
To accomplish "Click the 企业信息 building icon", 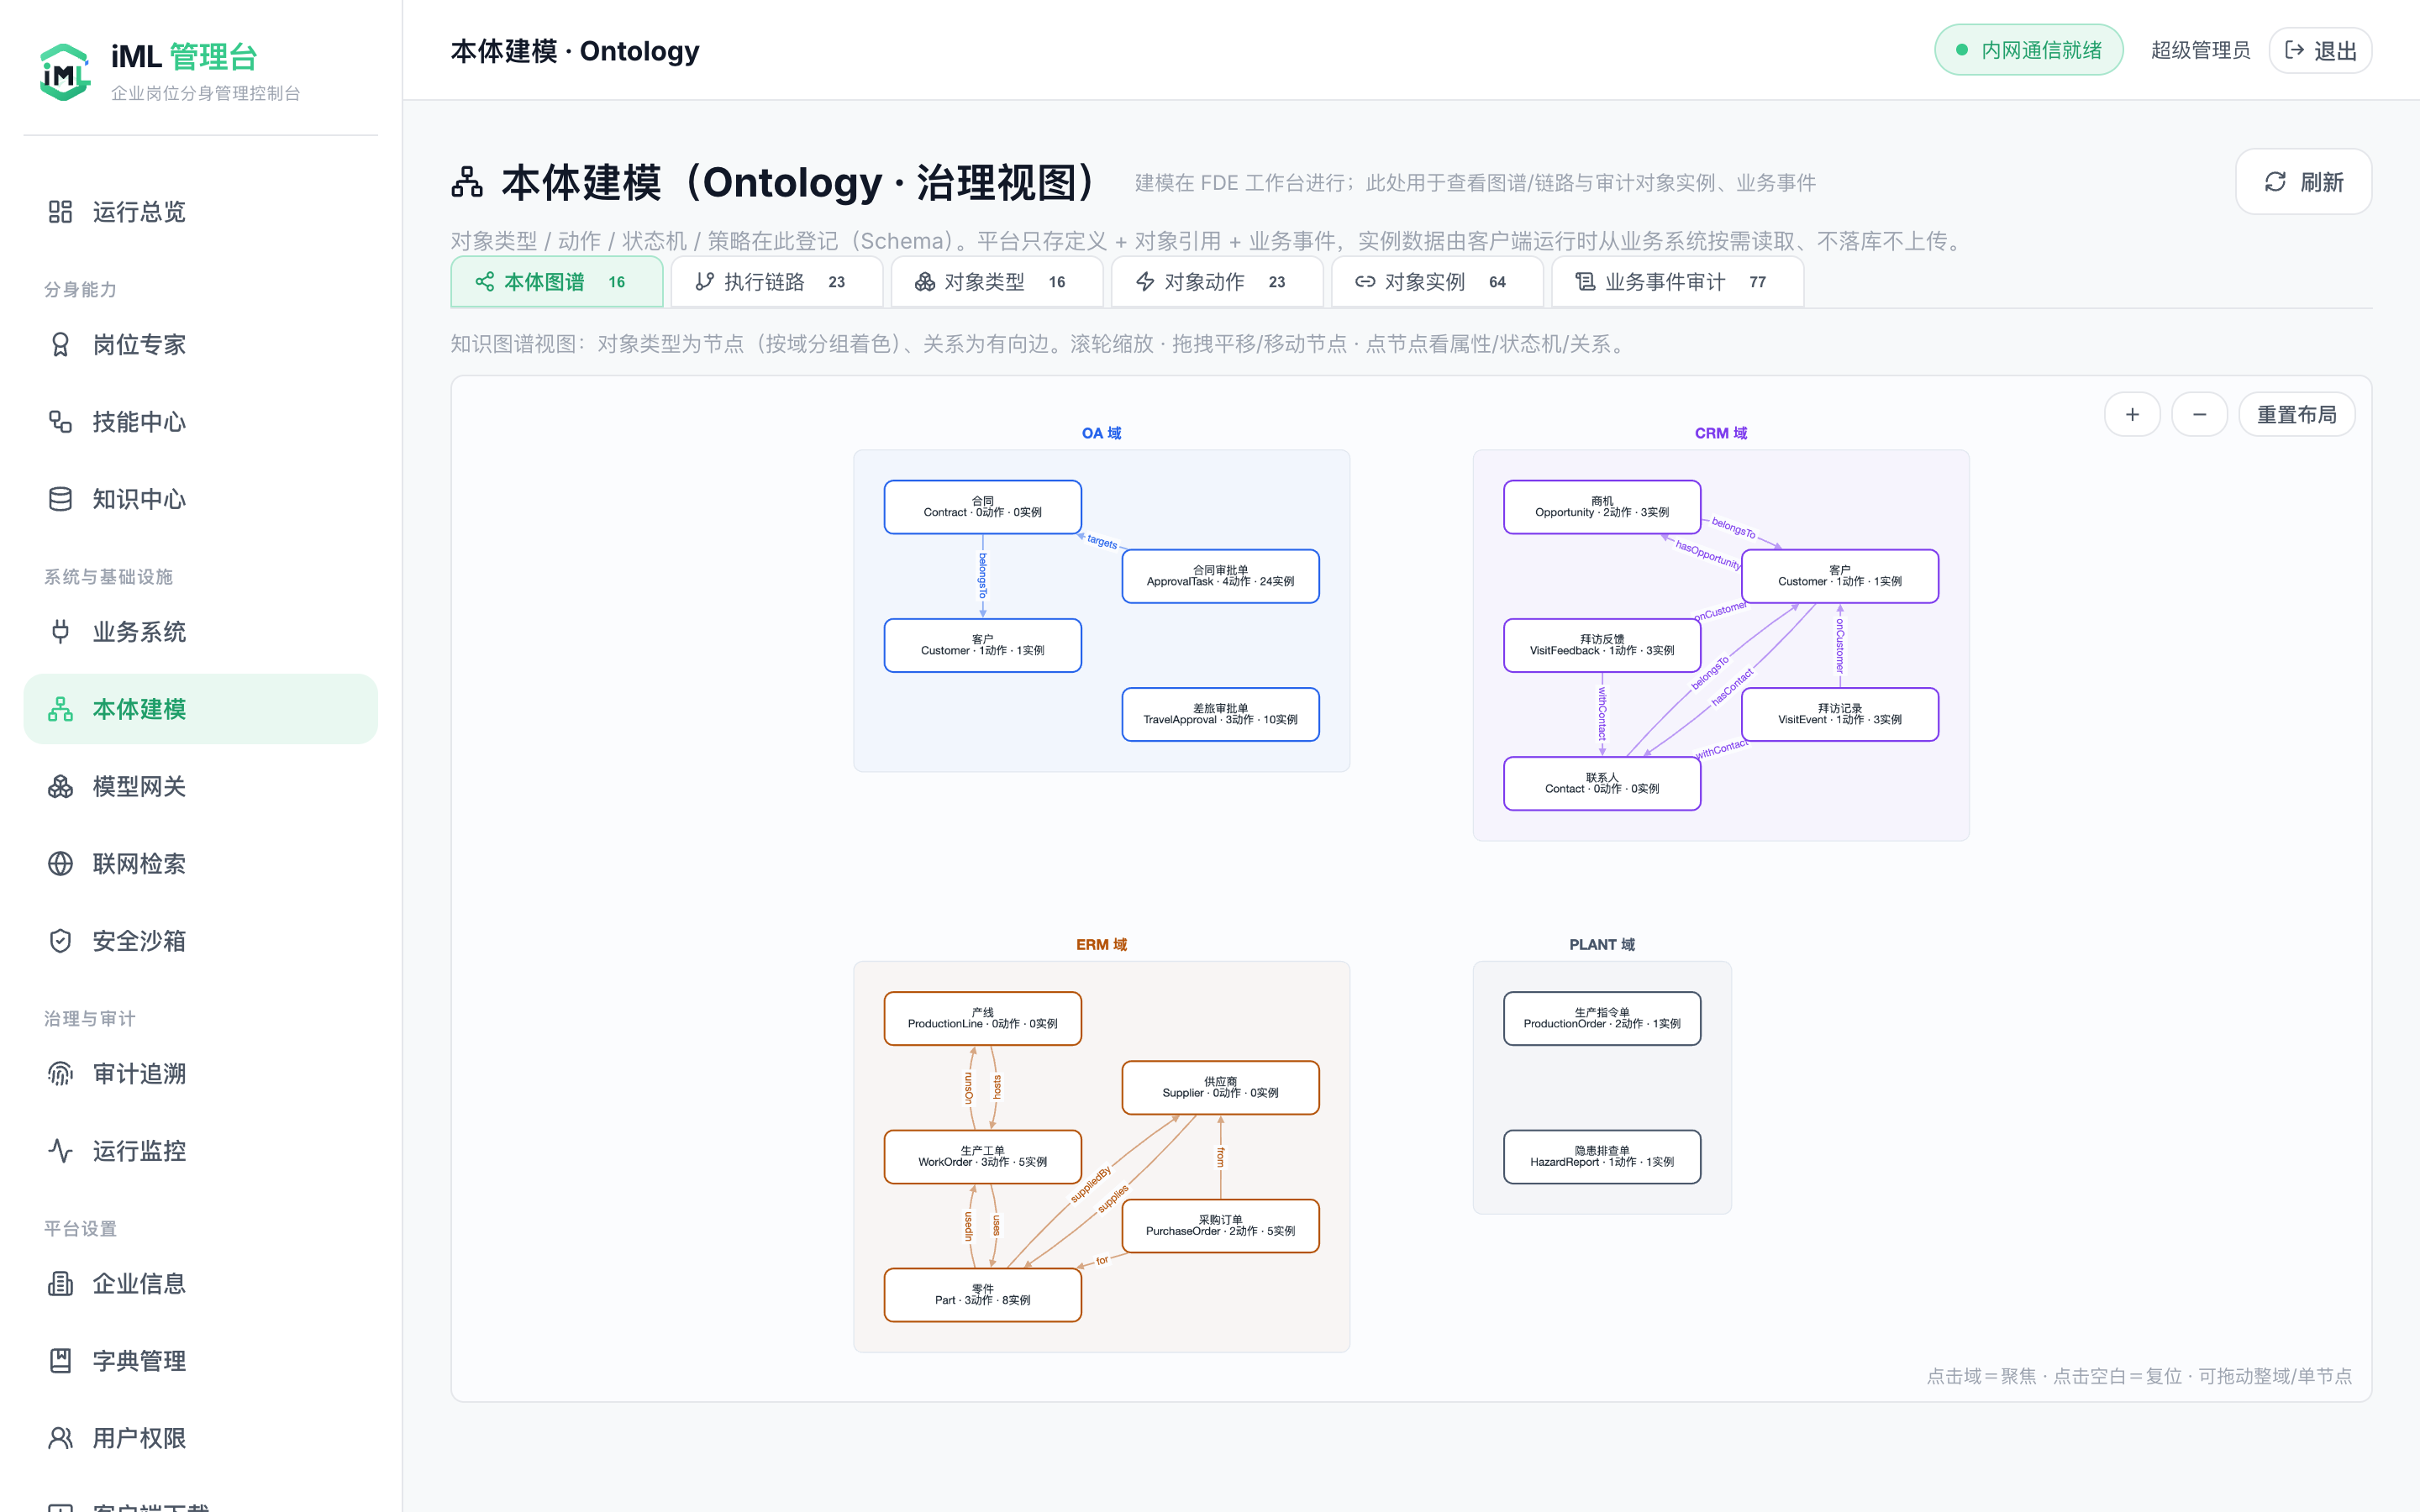I will click(x=60, y=1284).
